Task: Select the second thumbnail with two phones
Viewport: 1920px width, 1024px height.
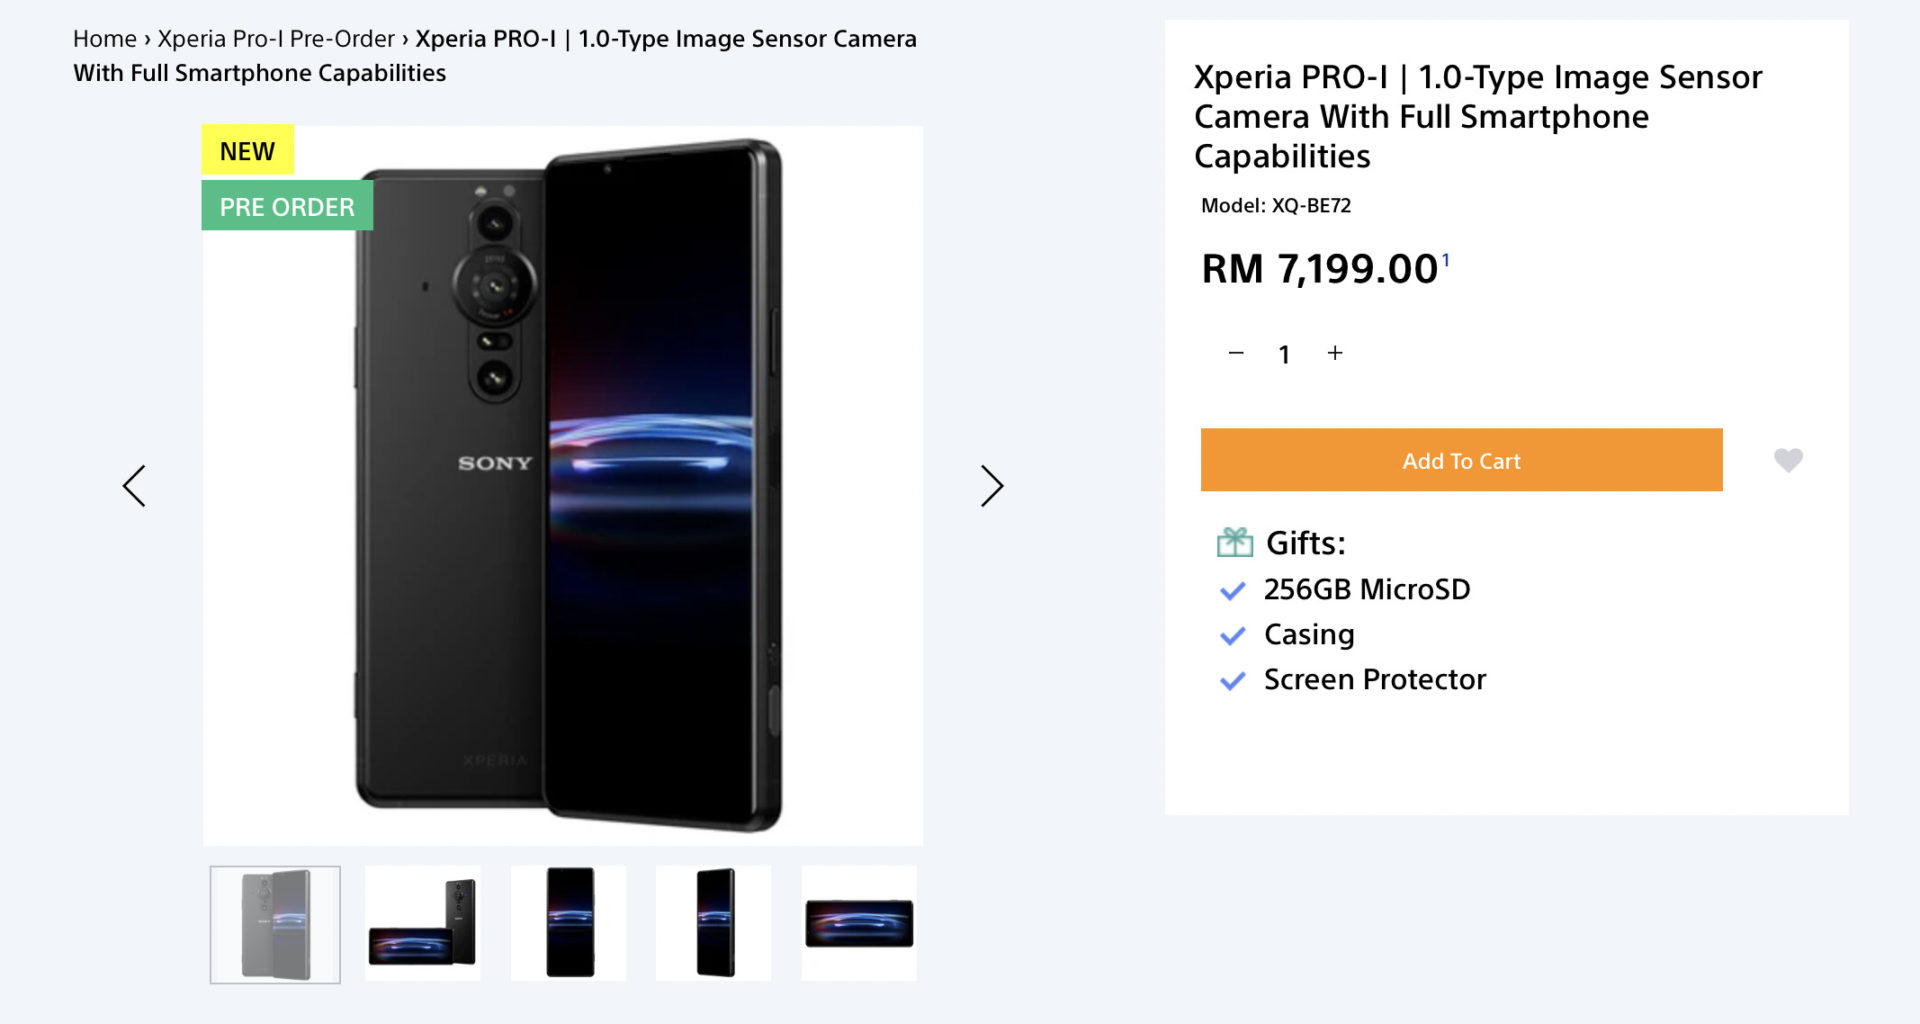Action: coord(422,924)
